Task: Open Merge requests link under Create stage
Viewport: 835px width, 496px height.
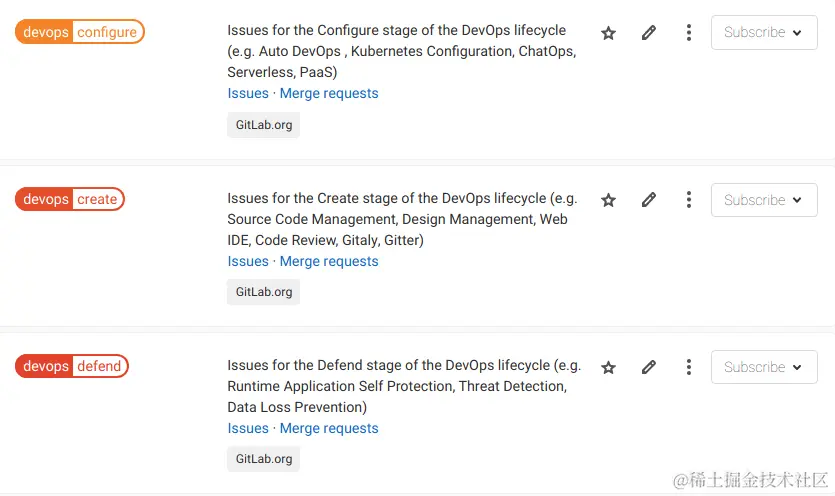Action: click(329, 262)
